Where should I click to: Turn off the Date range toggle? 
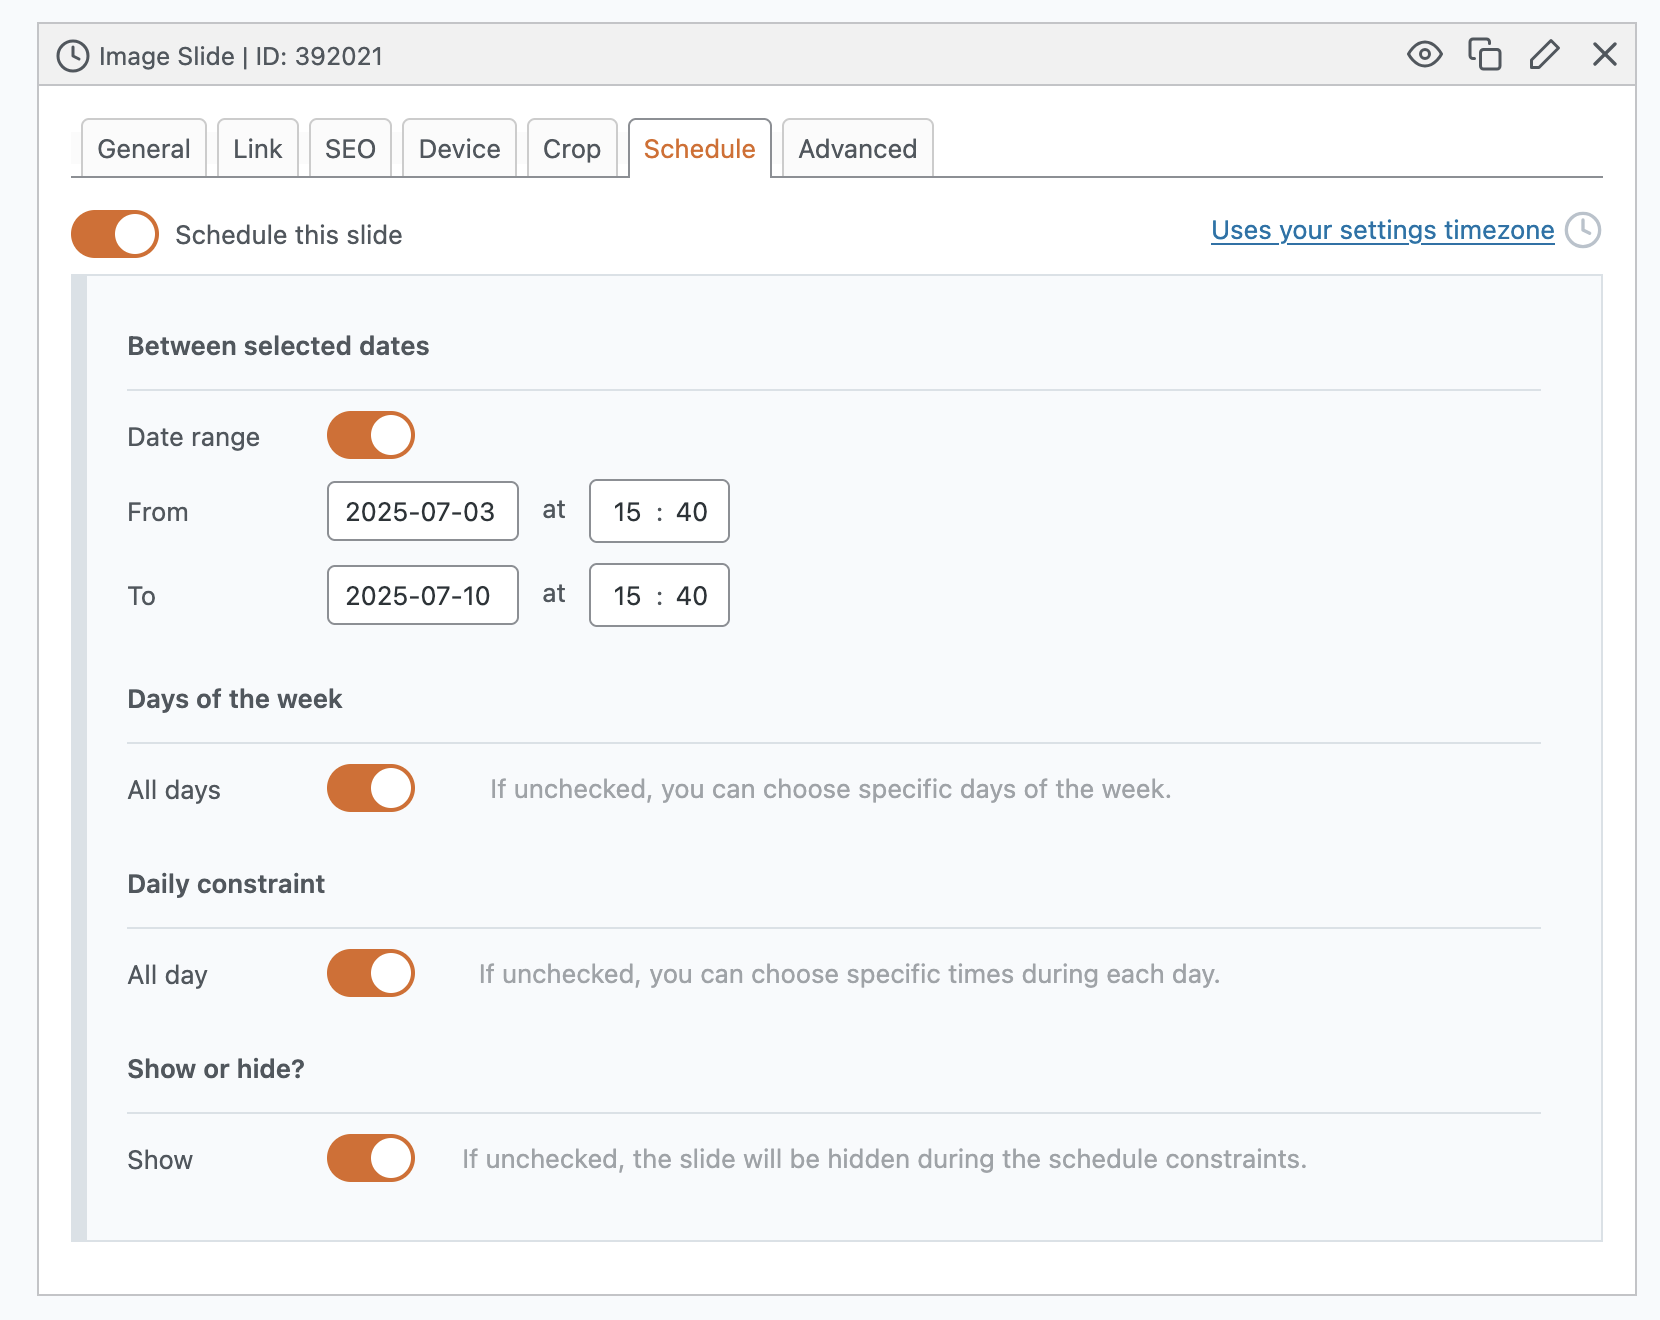(371, 436)
